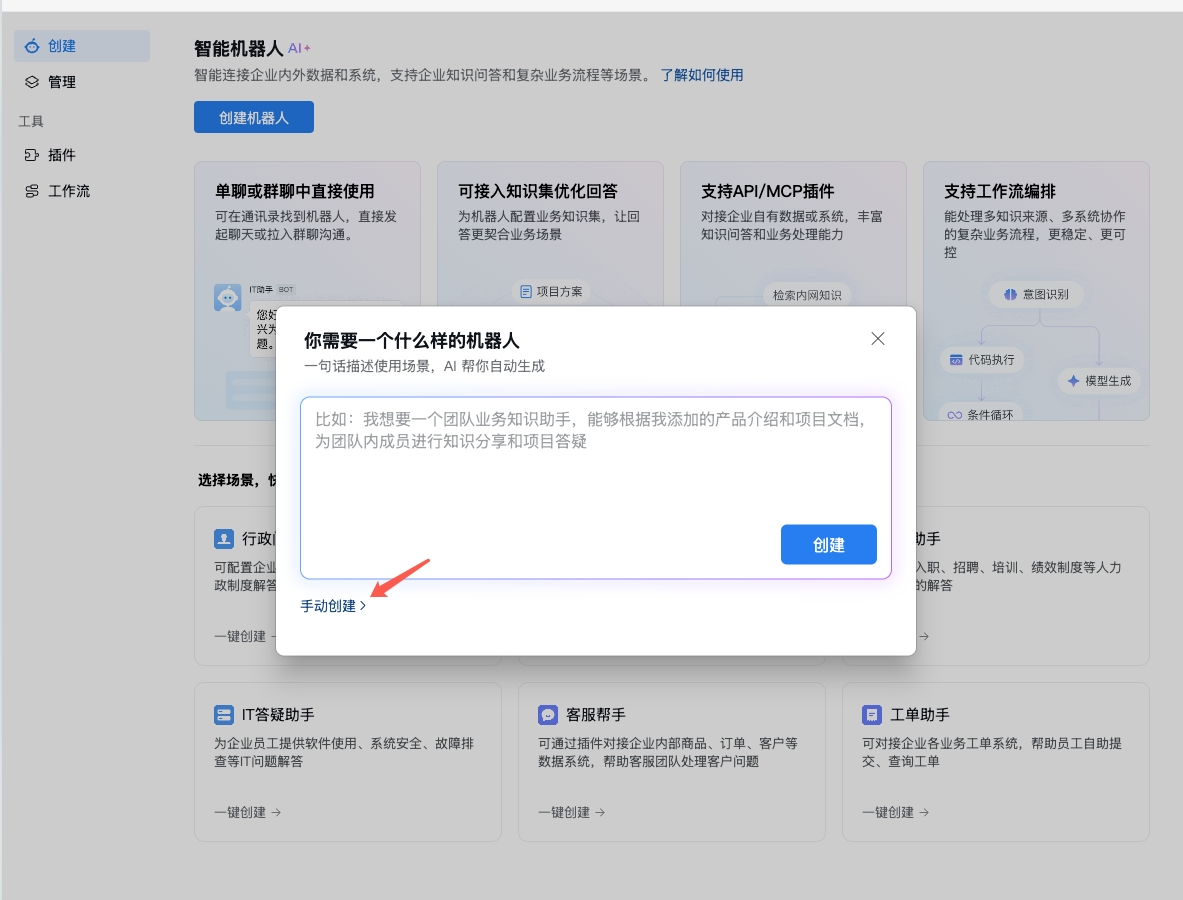This screenshot has height=900, width=1183.
Task: Click 一键创建 under IT答疑助手
Action: click(240, 812)
